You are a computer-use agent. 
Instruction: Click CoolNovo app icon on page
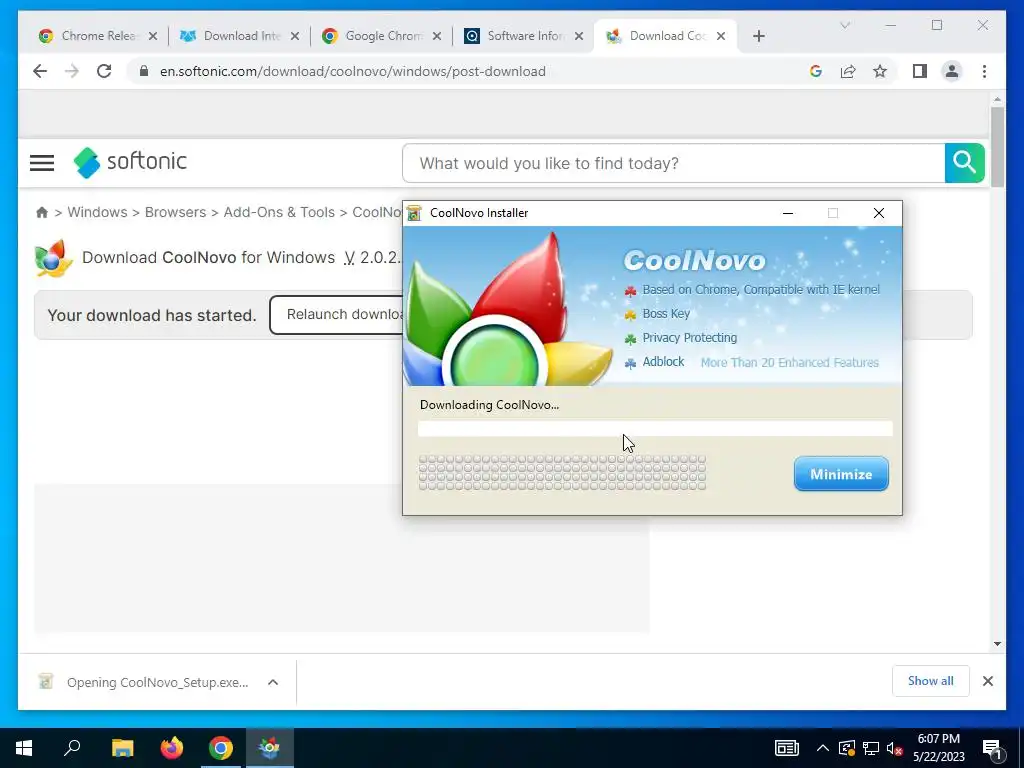53,257
